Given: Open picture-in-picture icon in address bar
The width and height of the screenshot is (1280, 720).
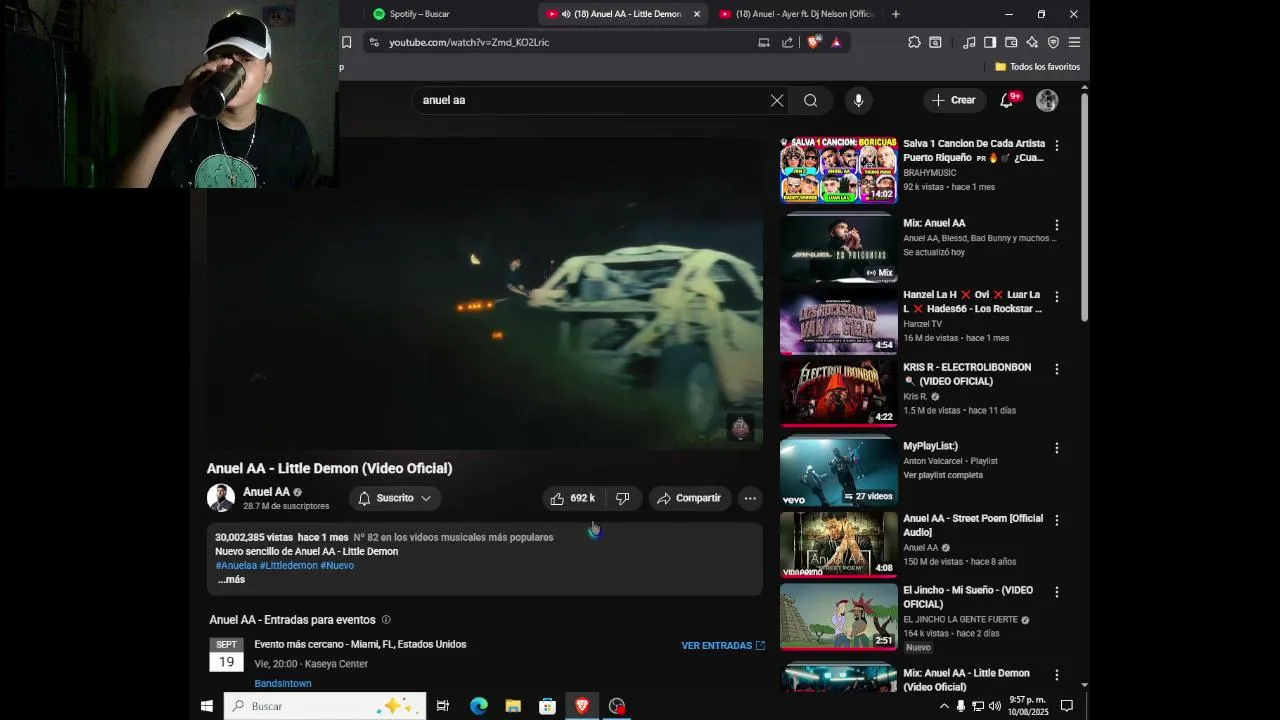Looking at the screenshot, I should coord(764,42).
